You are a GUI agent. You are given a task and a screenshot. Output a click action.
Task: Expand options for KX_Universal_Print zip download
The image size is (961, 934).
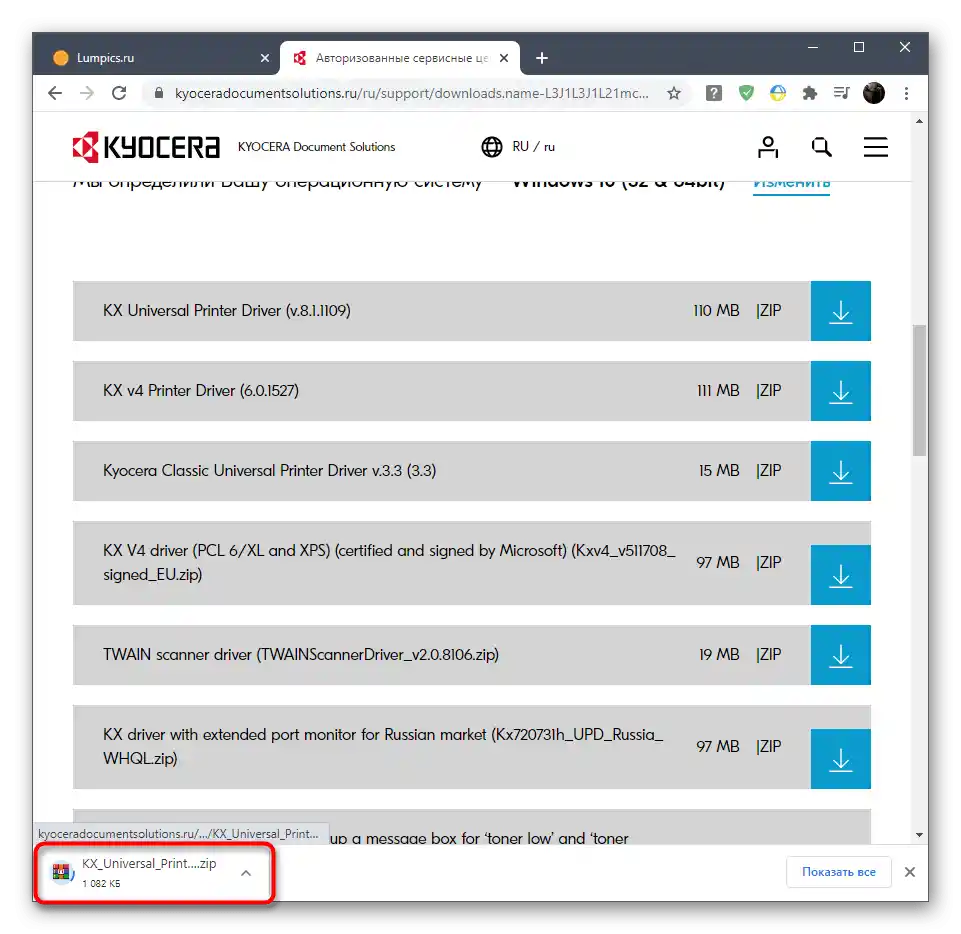246,873
